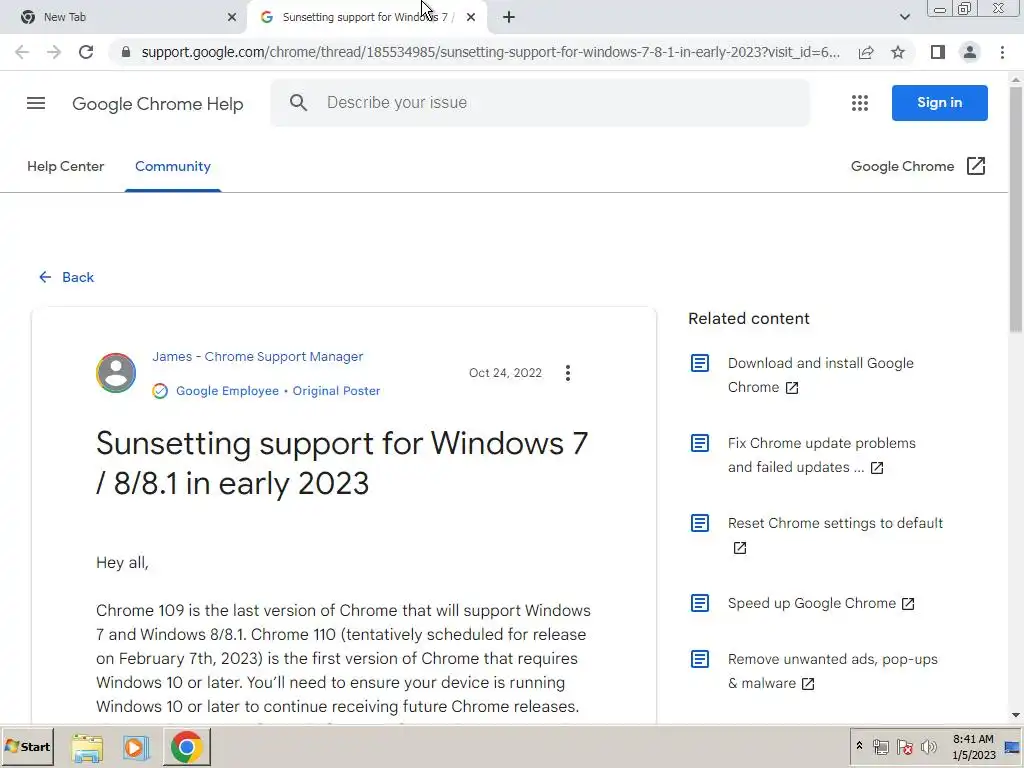Click the address bar URL

coord(490,52)
